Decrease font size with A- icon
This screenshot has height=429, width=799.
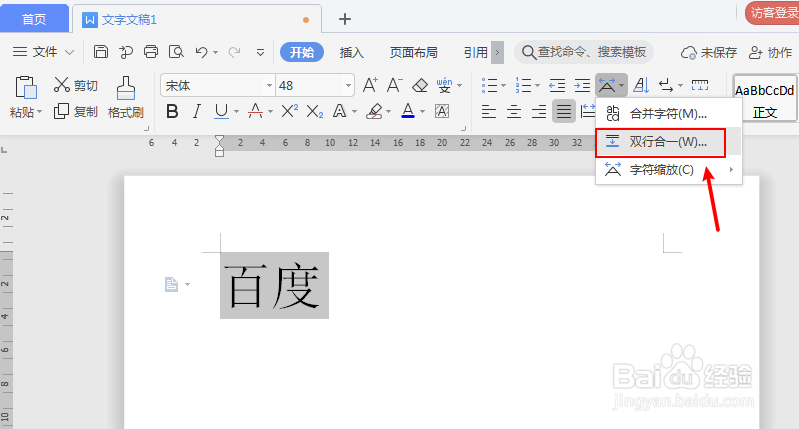pos(394,85)
